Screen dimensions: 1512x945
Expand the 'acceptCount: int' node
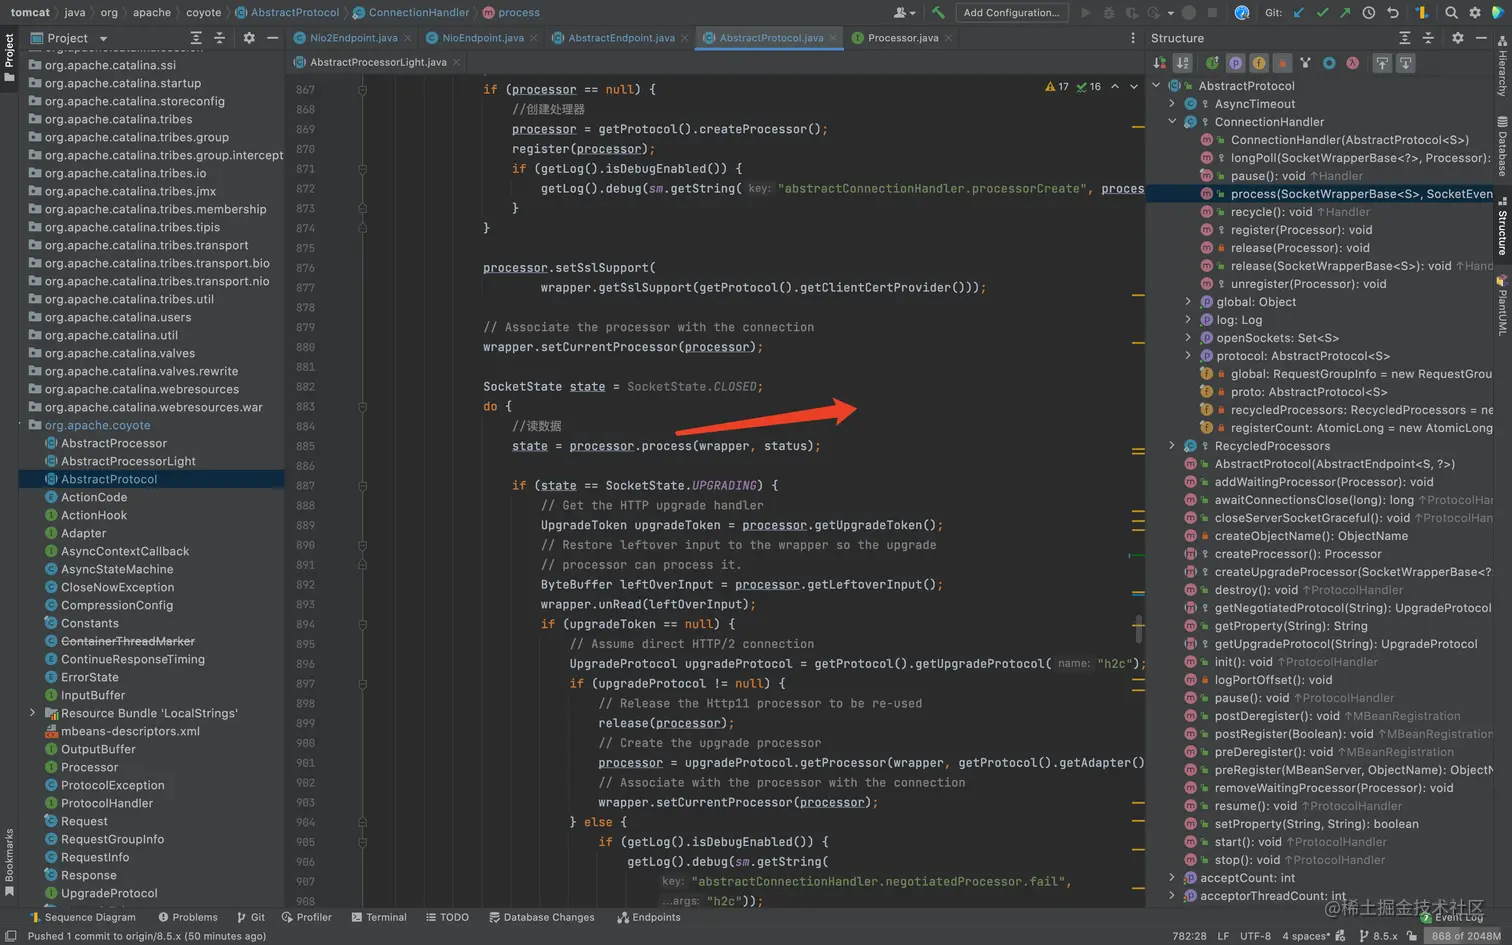pos(1172,878)
